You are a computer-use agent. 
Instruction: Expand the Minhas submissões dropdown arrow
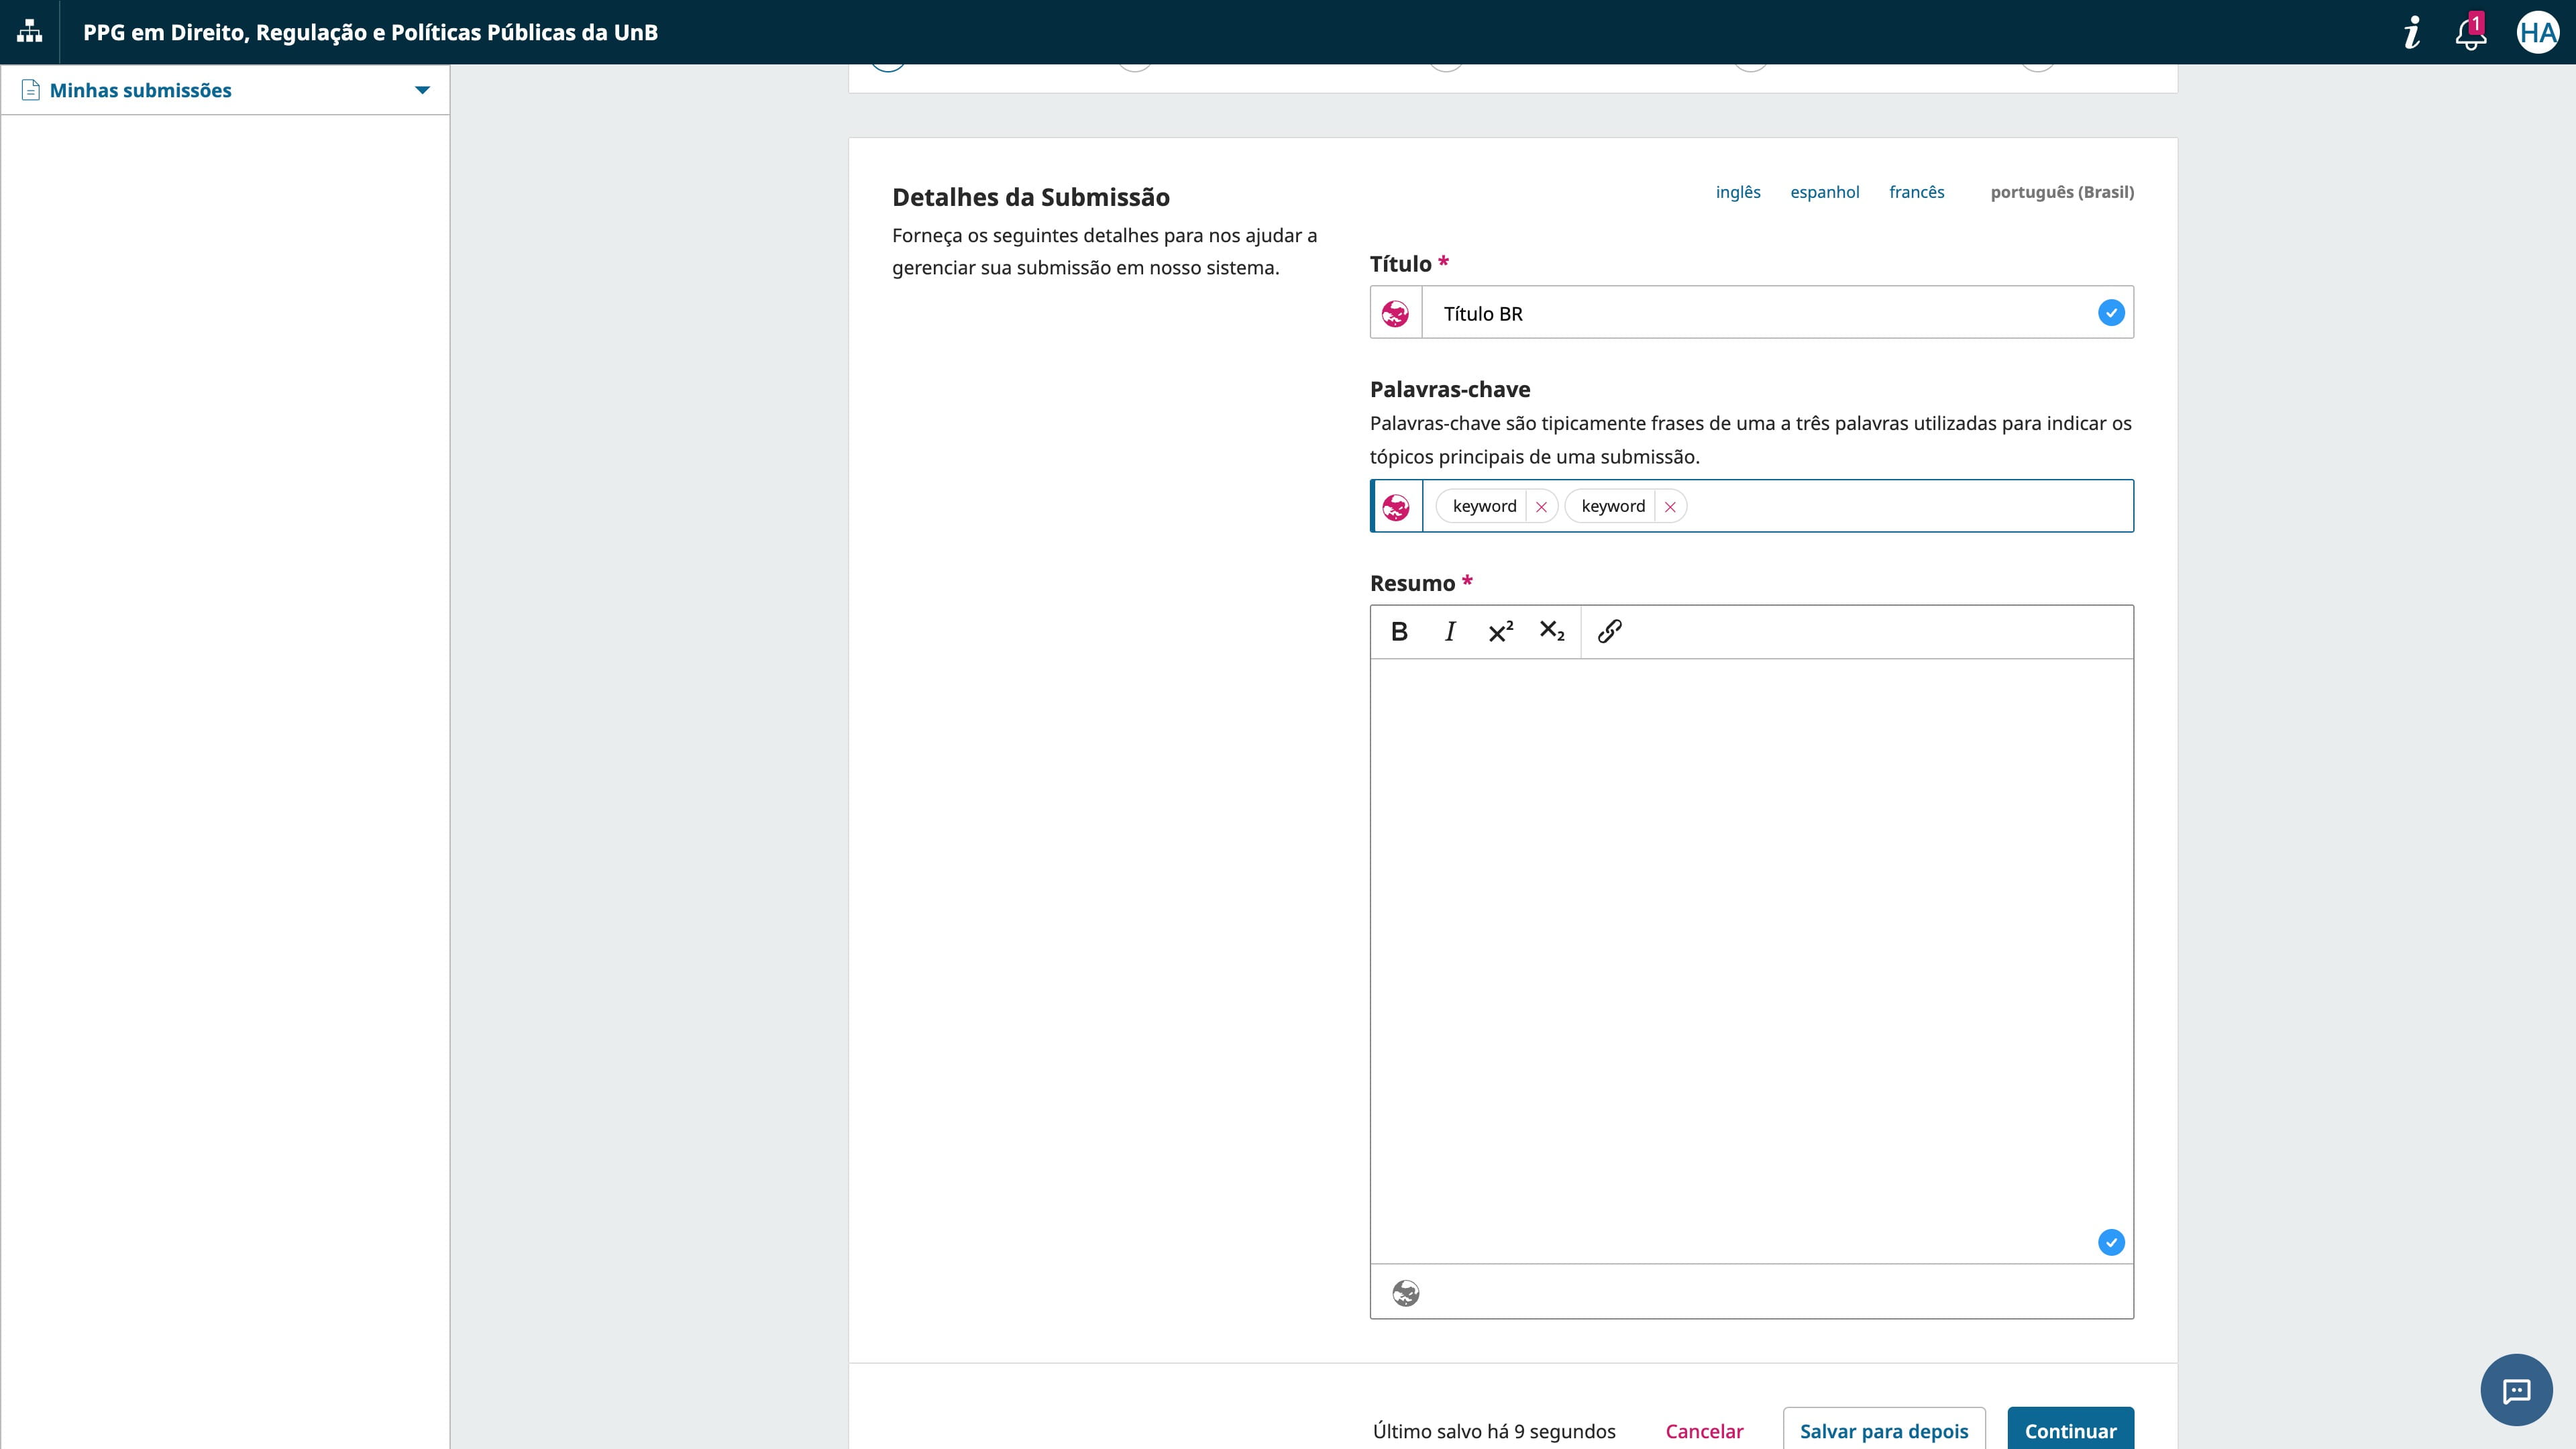(422, 90)
